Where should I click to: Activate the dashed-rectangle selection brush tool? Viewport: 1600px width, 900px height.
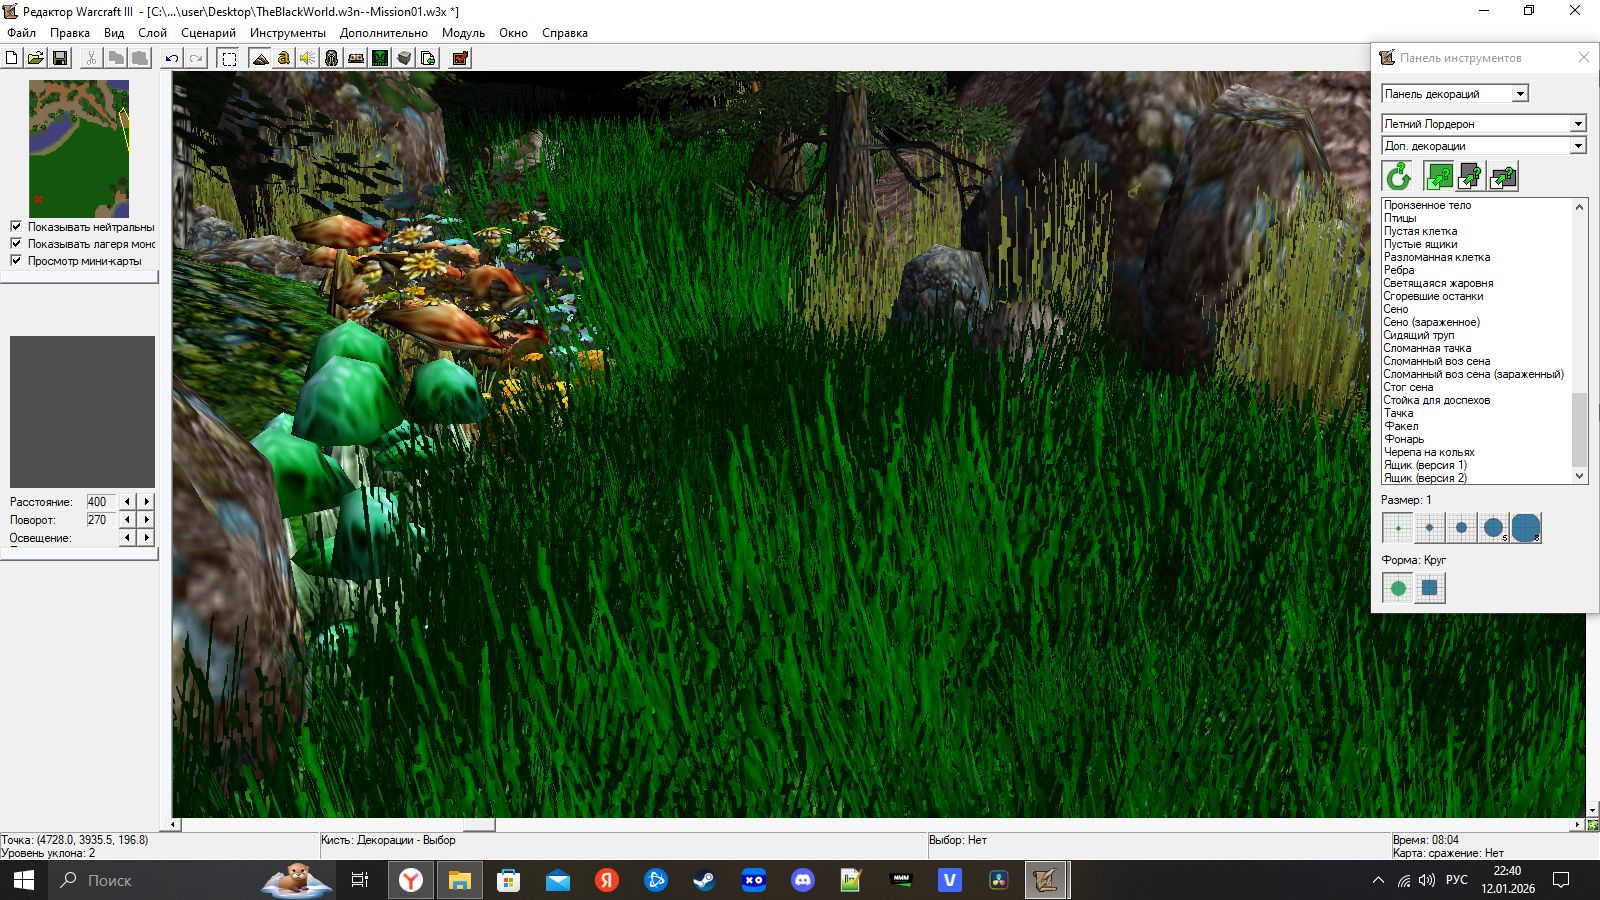pos(229,58)
